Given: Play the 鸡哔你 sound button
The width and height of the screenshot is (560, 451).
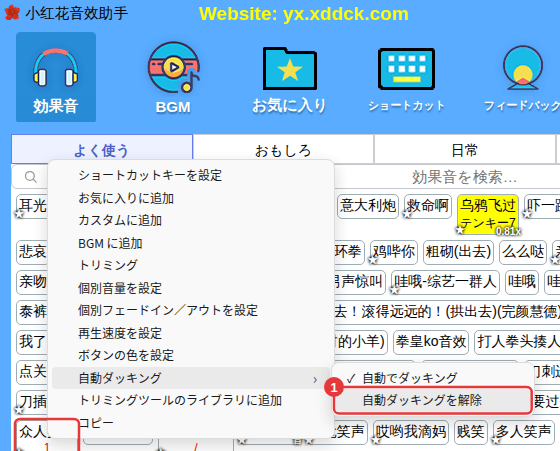Looking at the screenshot, I should [394, 252].
